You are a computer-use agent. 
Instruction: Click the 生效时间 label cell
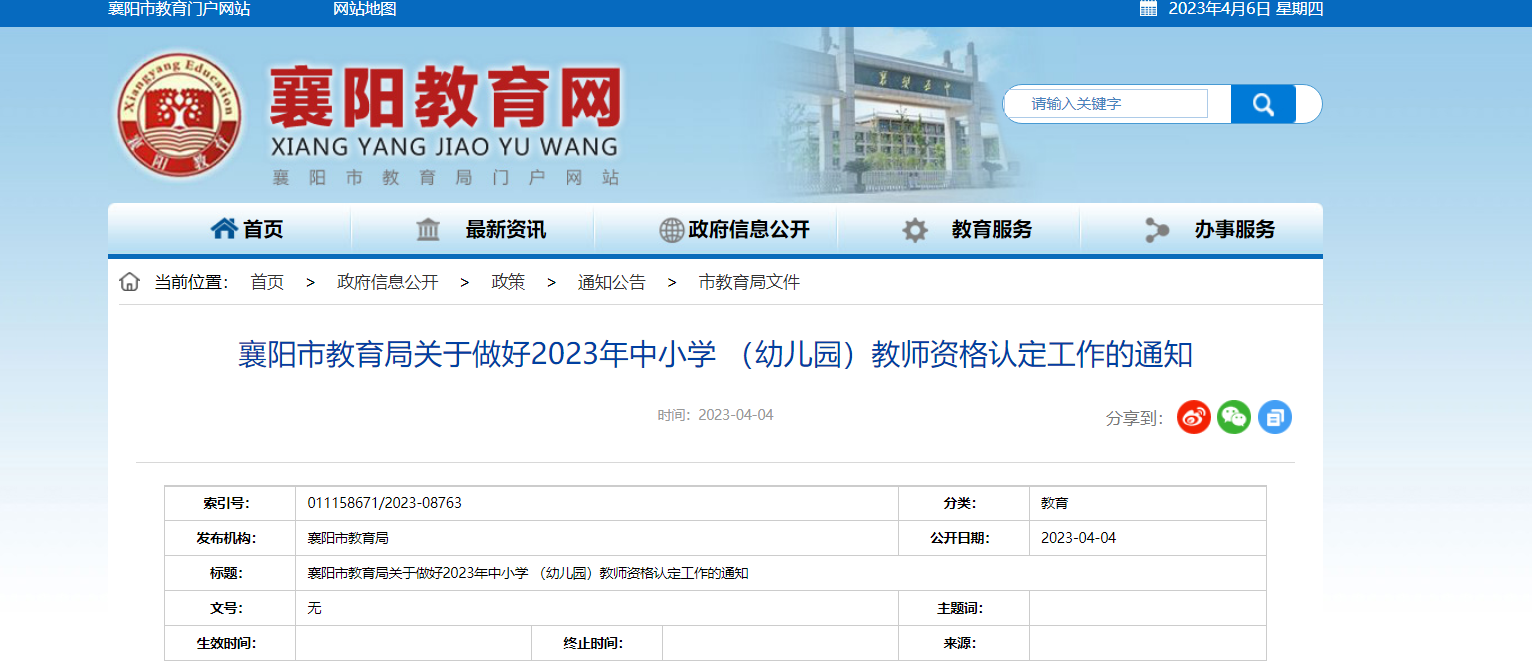(x=230, y=643)
